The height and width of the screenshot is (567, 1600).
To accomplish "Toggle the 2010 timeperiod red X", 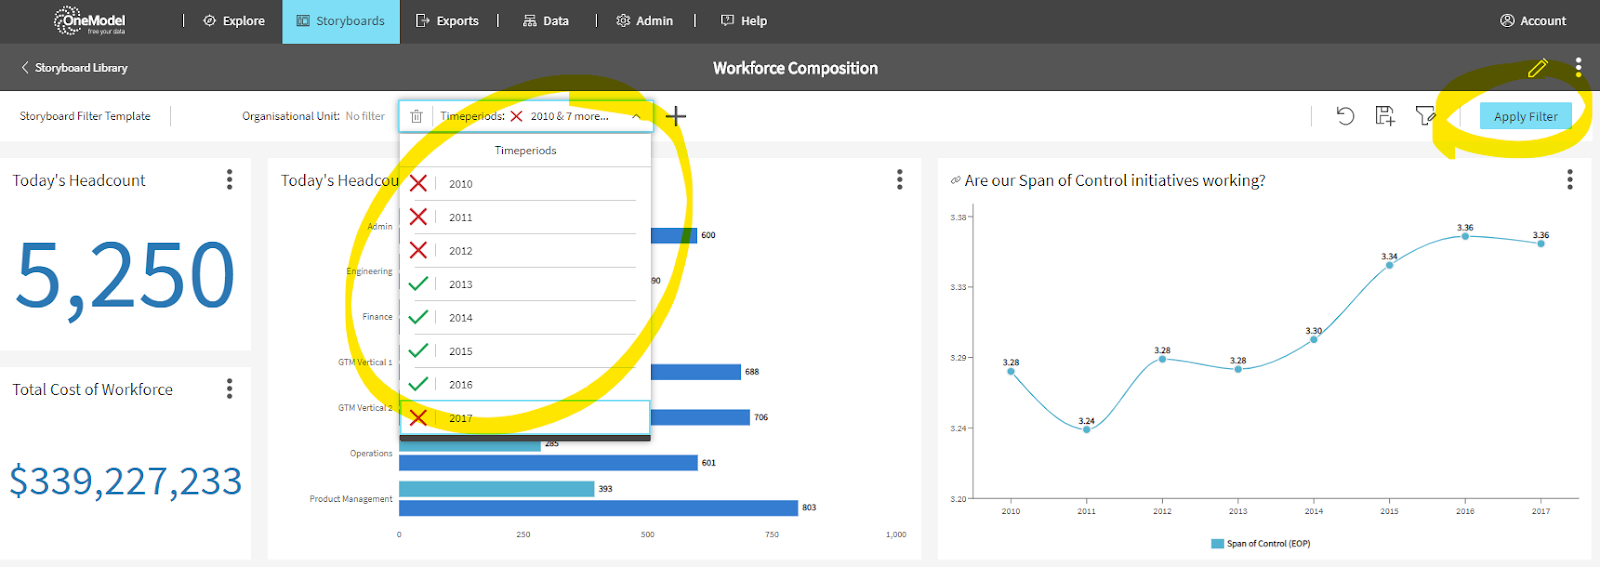I will click(x=418, y=183).
